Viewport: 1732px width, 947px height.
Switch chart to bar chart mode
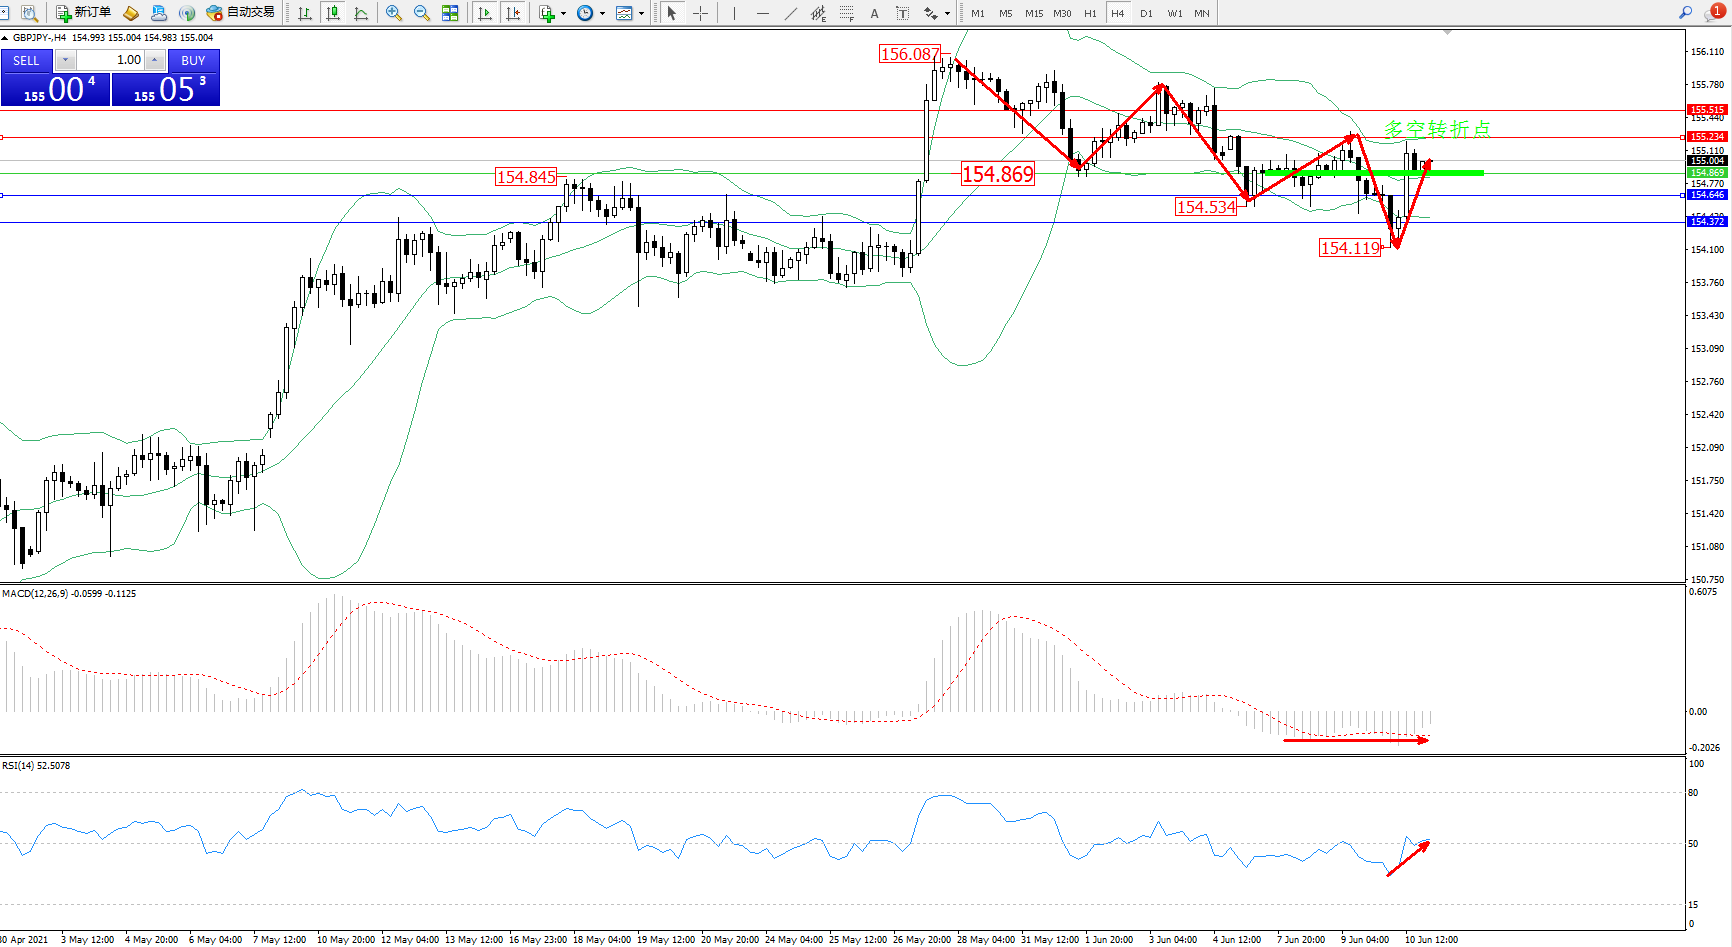pos(305,13)
